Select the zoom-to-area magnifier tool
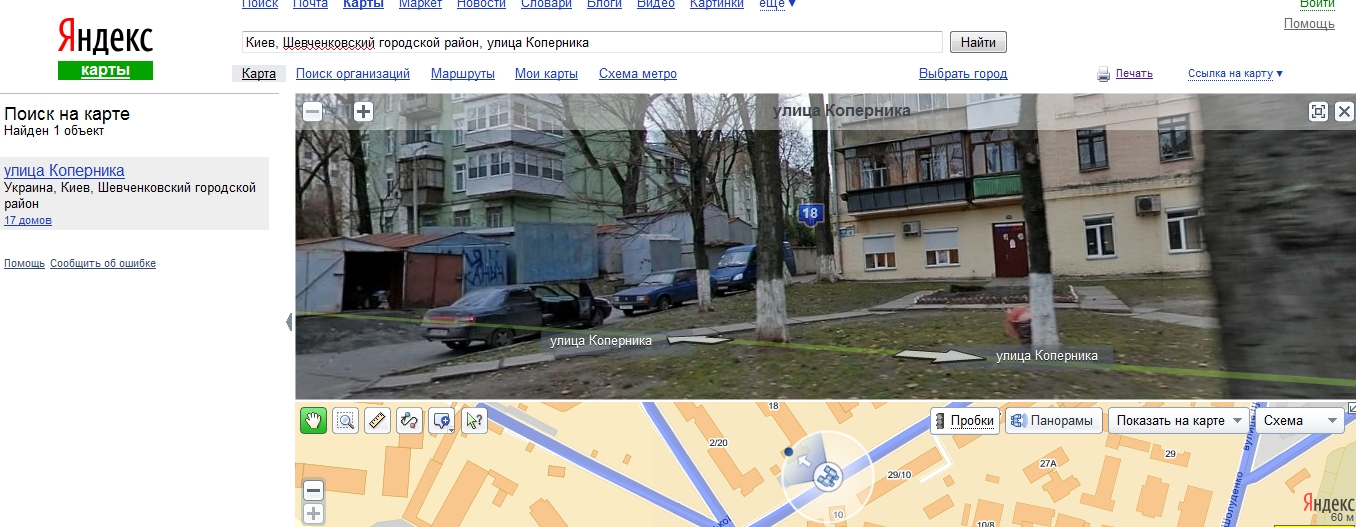Image resolution: width=1356 pixels, height=527 pixels. pos(345,421)
